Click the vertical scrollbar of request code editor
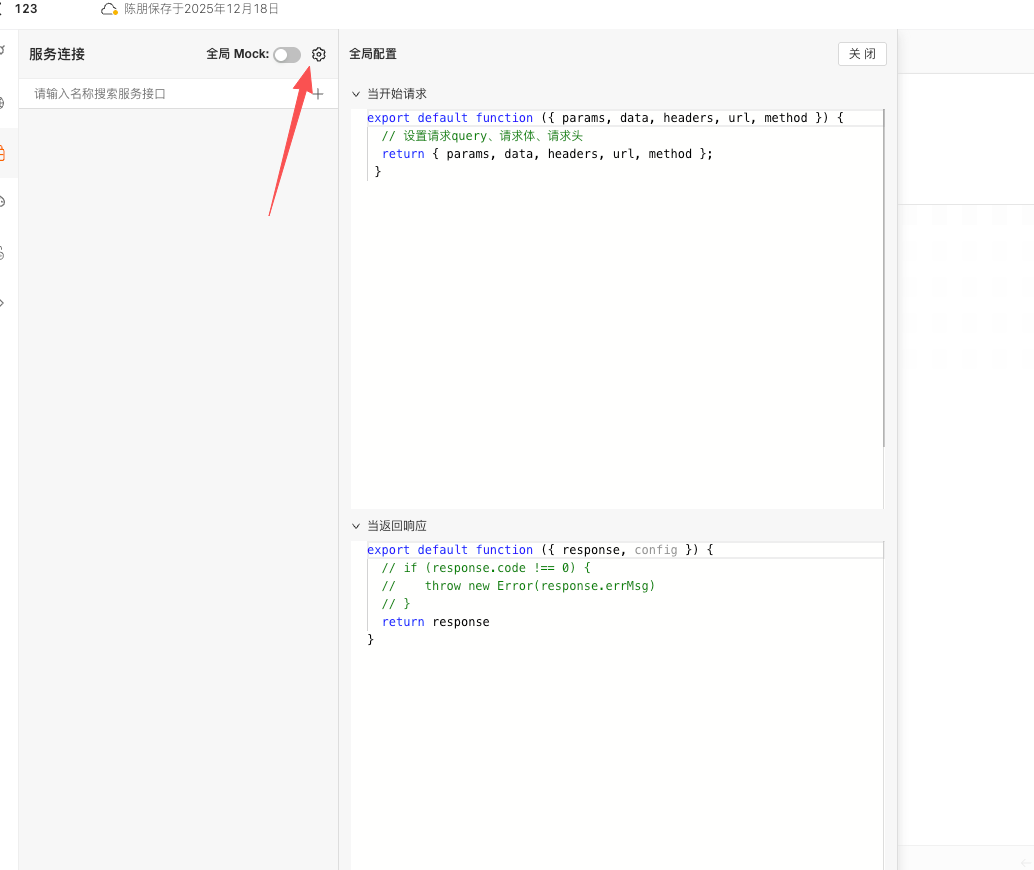Image resolution: width=1034 pixels, height=870 pixels. pos(884,280)
